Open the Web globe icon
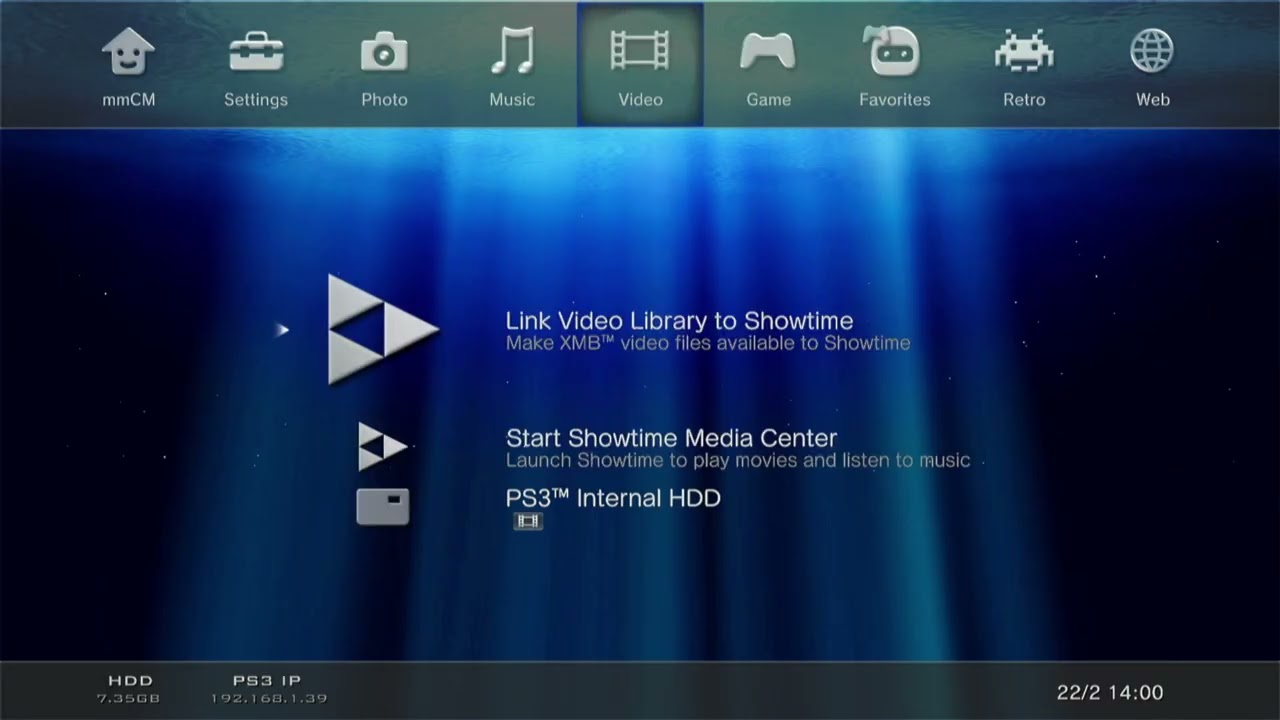1280x720 pixels. click(x=1152, y=52)
